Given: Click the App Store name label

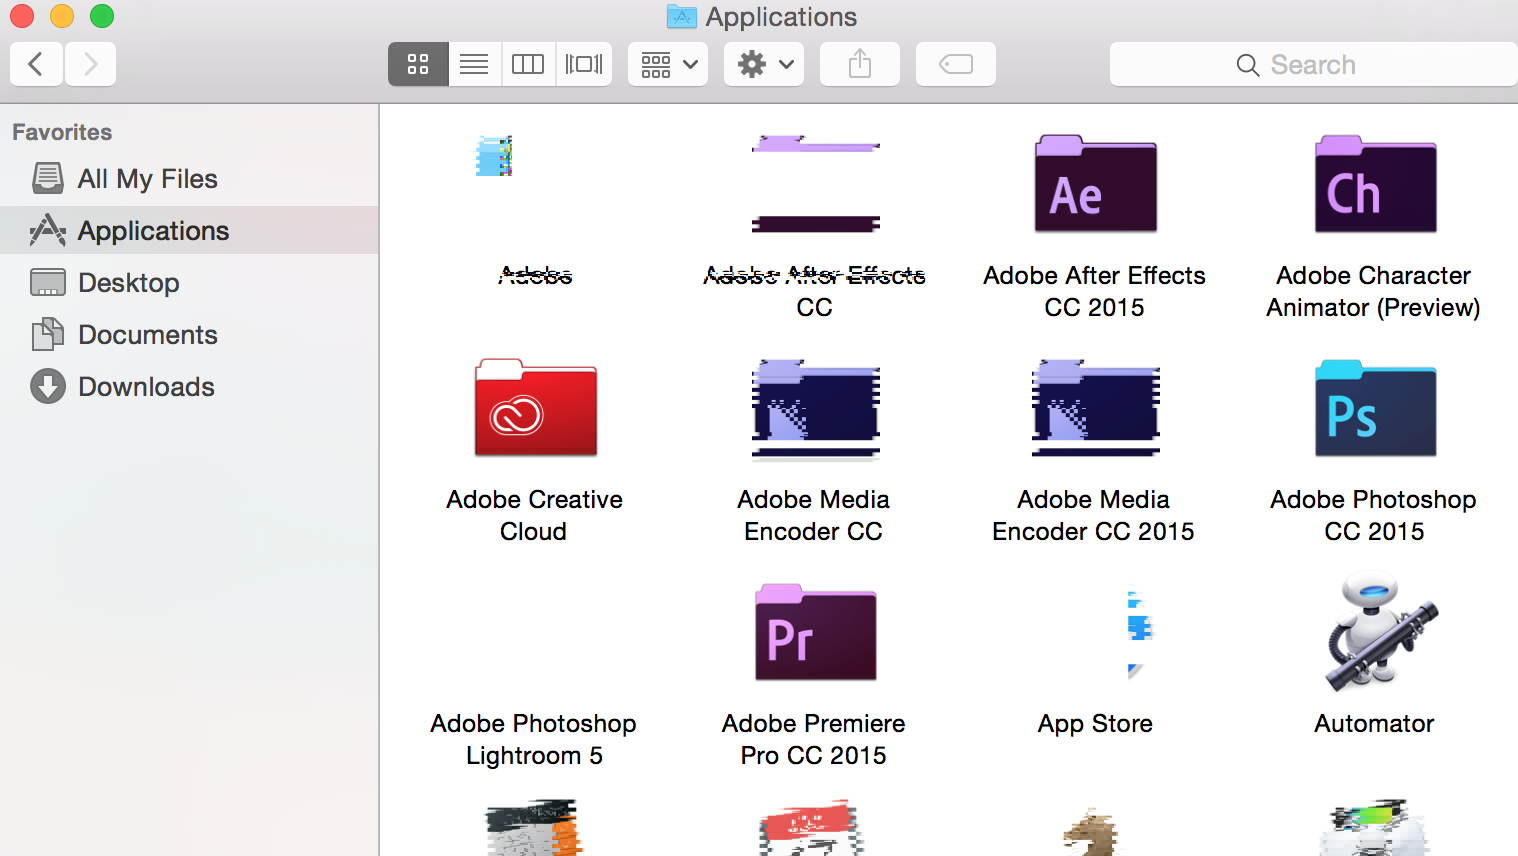Looking at the screenshot, I should [1095, 724].
